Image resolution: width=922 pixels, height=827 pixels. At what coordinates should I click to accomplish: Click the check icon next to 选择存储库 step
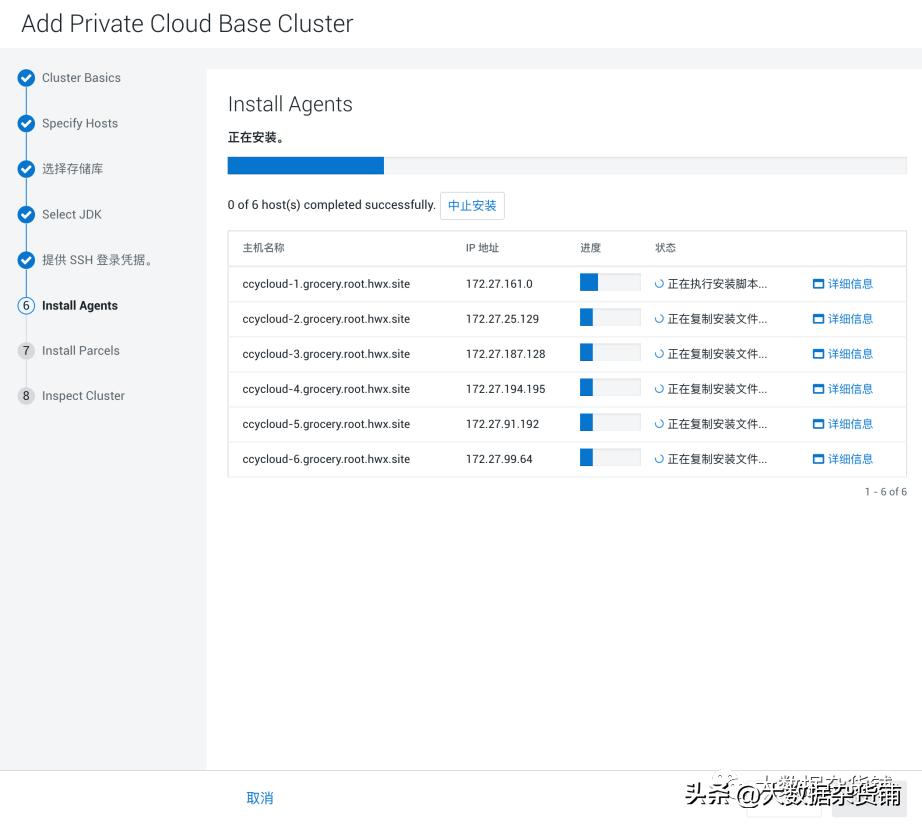tap(26, 169)
